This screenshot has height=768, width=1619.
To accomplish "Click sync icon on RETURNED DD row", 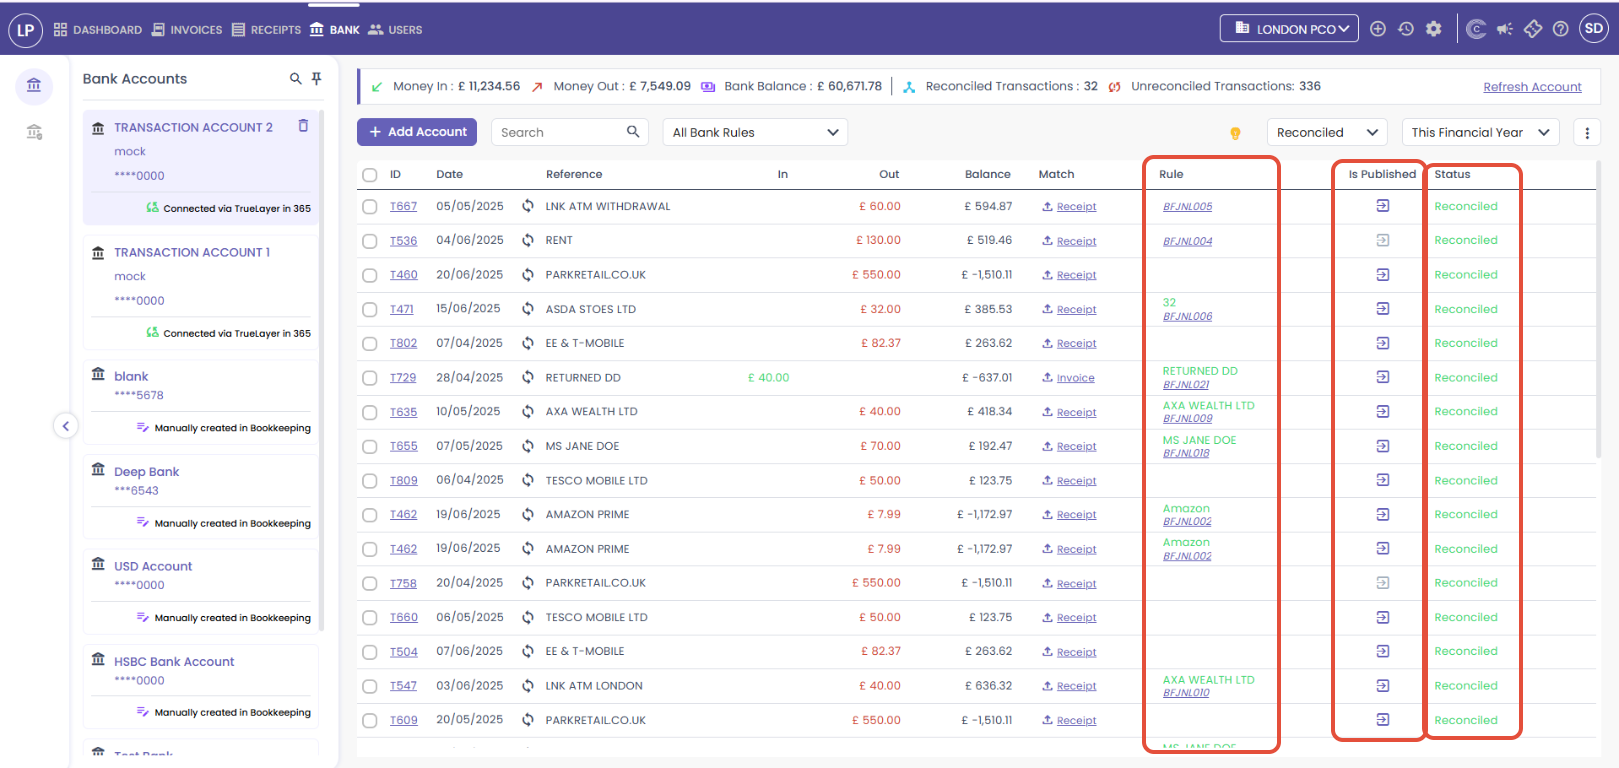I will 528,377.
